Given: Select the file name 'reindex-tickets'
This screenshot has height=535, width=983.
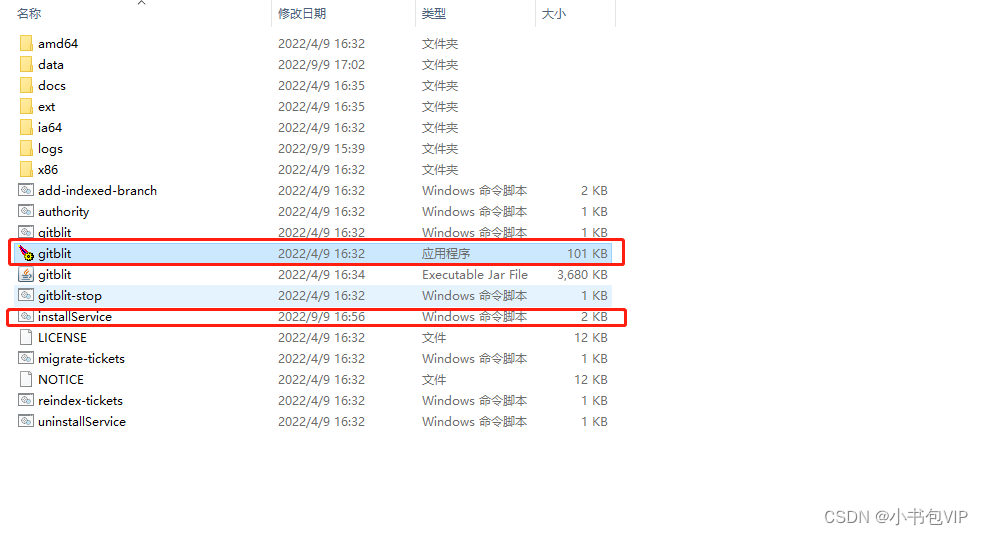Looking at the screenshot, I should pos(80,400).
